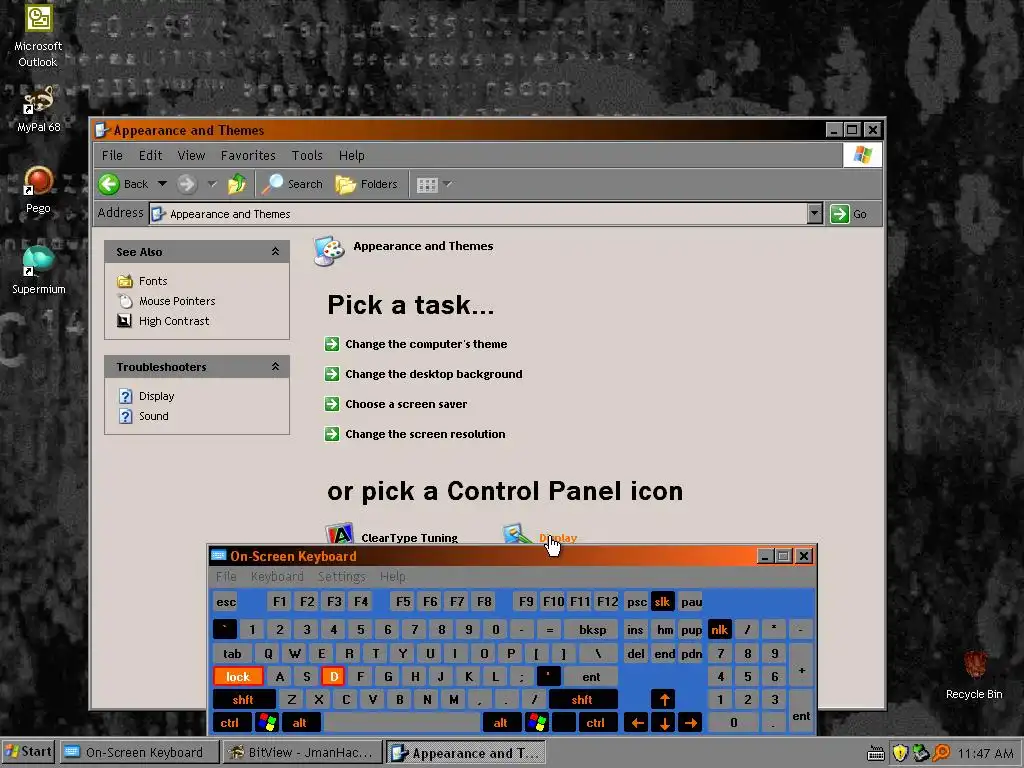Image resolution: width=1024 pixels, height=768 pixels.
Task: Toggle the slk scroll lock key
Action: (662, 601)
